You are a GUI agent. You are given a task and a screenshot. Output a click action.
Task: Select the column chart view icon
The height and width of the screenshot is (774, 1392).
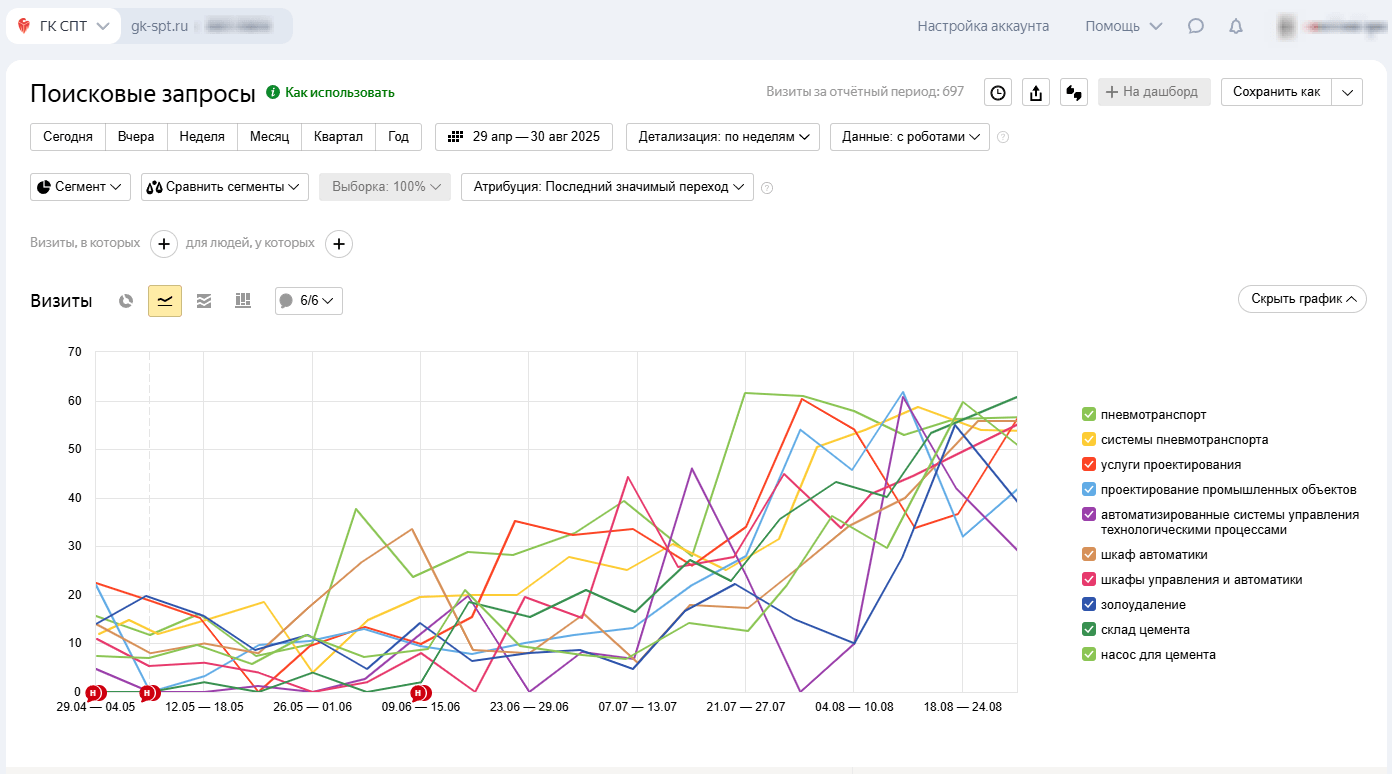click(x=242, y=301)
